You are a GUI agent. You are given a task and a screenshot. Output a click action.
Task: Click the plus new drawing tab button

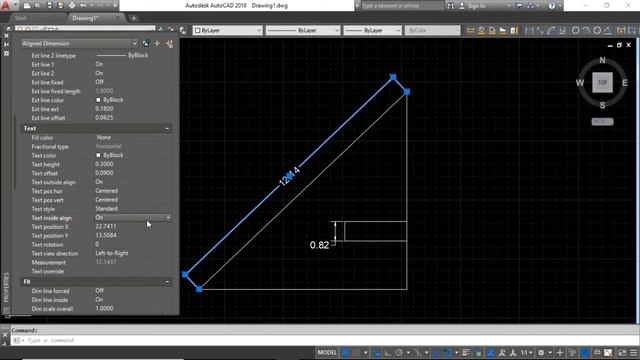[133, 18]
